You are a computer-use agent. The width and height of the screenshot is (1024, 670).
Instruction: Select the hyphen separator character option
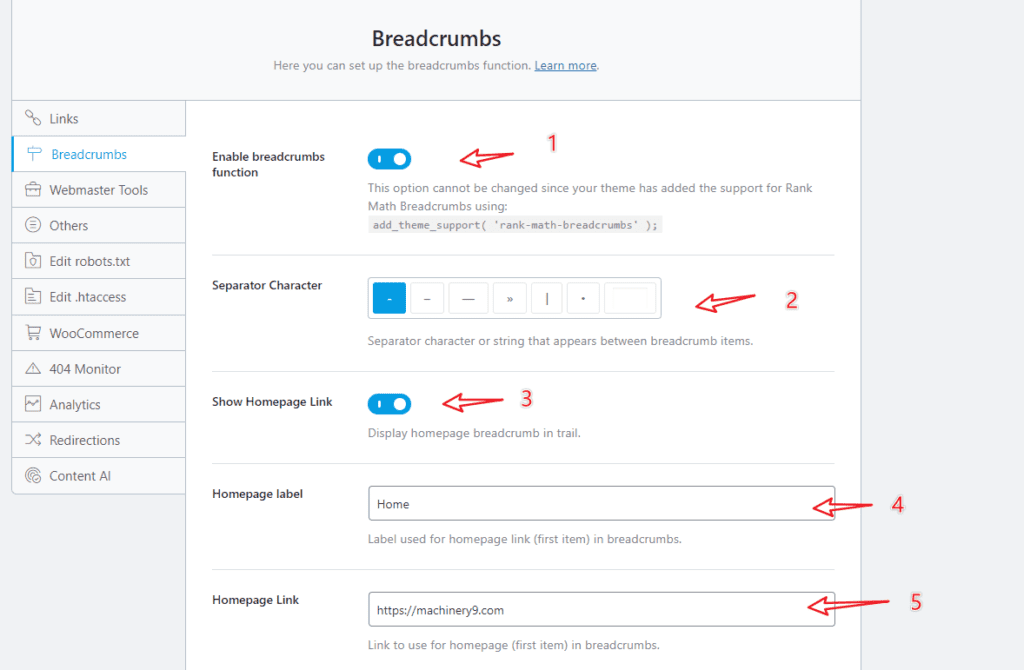pyautogui.click(x=389, y=298)
